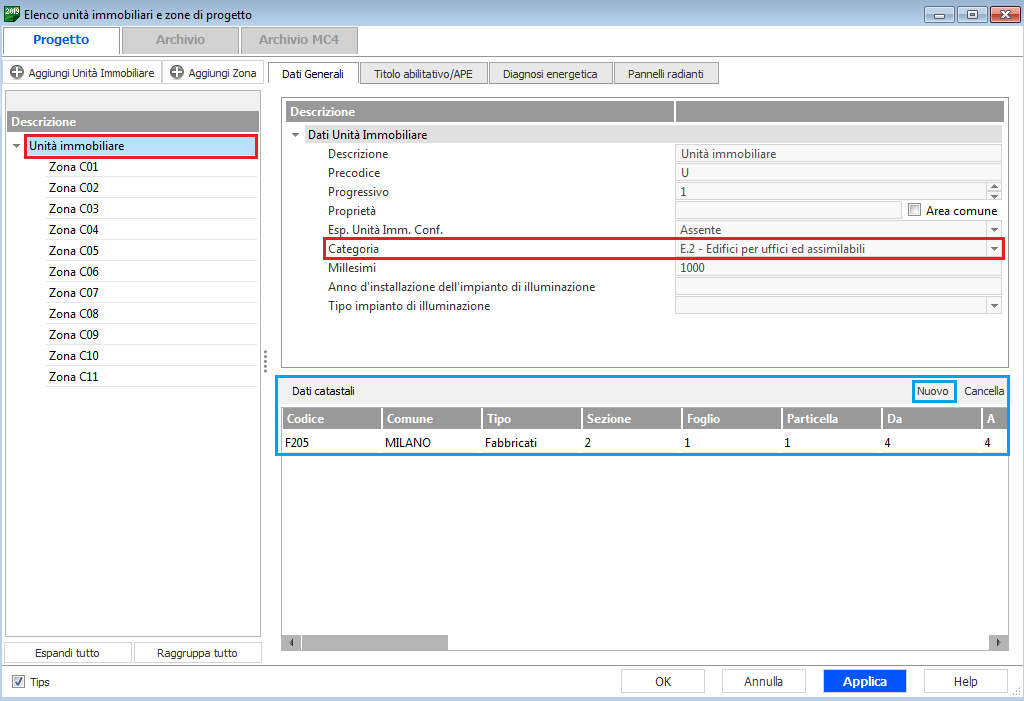
Task: Click Nuovo to add cadastral data
Action: pyautogui.click(x=933, y=391)
